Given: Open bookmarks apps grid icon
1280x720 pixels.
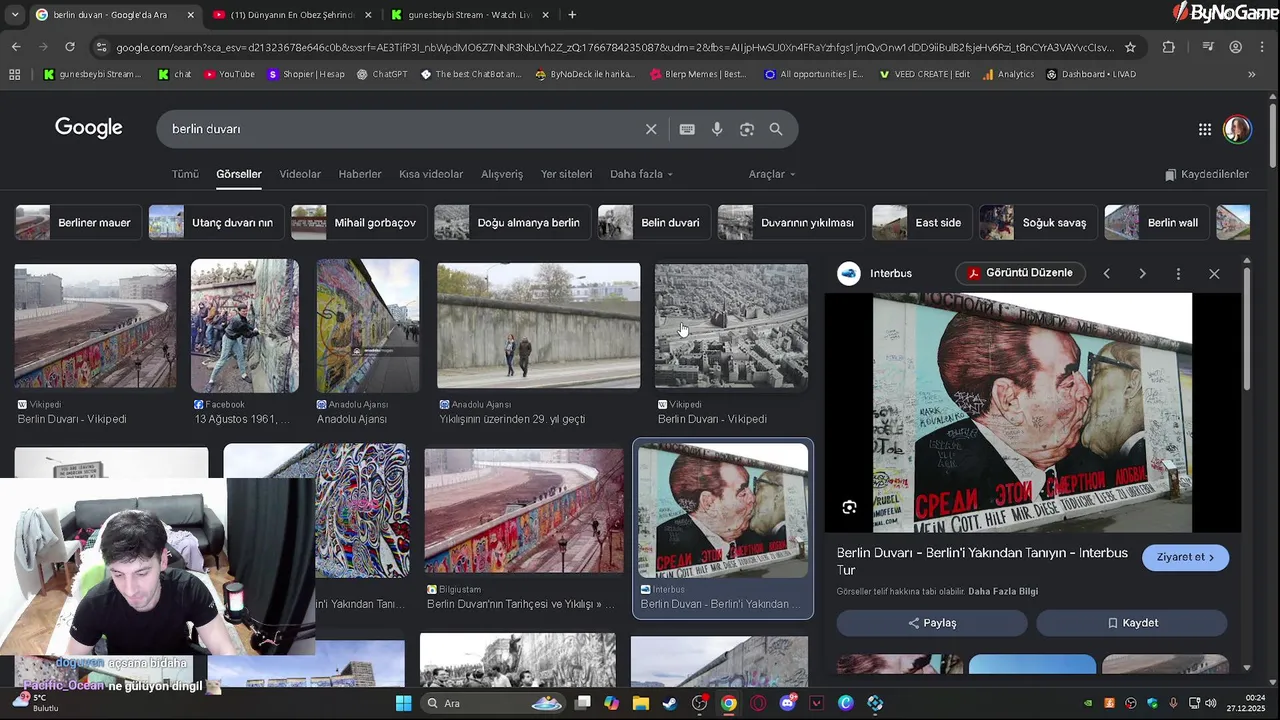Looking at the screenshot, I should 14,74.
